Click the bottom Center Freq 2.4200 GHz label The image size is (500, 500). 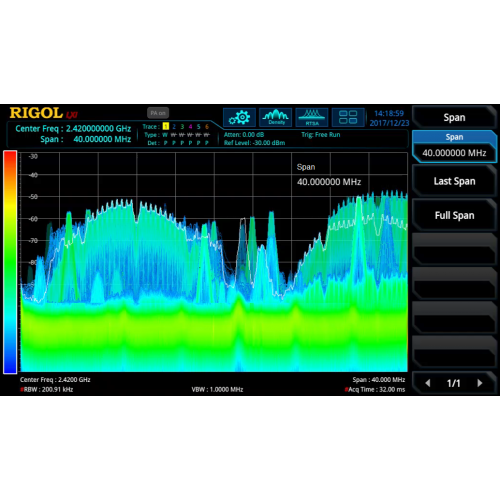[55, 380]
